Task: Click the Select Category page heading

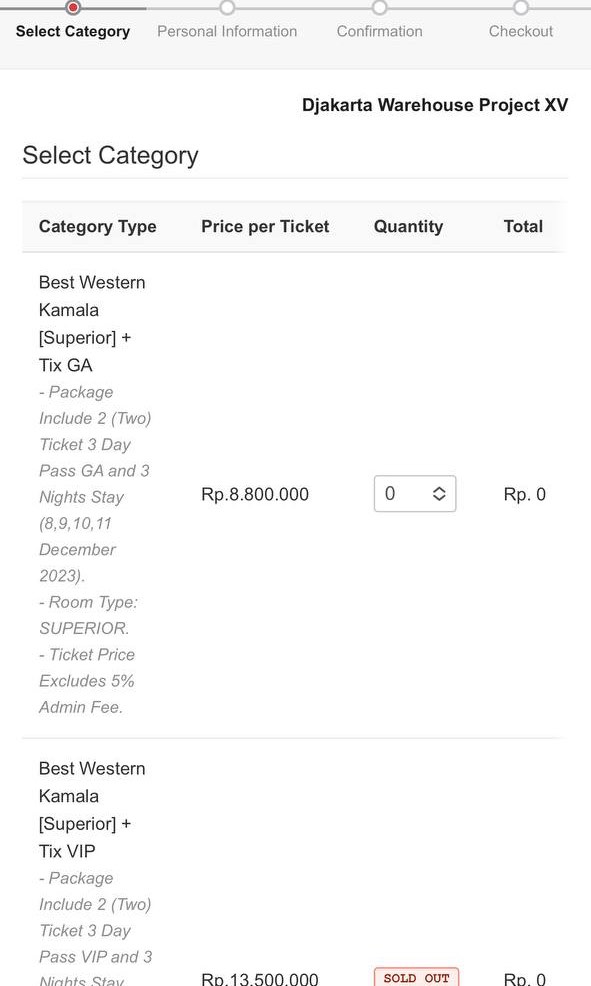Action: click(110, 156)
